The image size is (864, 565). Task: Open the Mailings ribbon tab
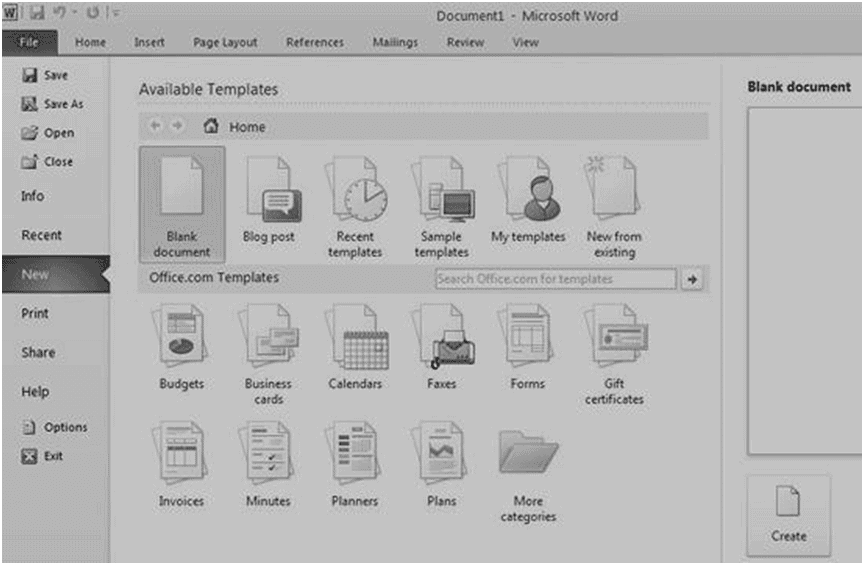pos(395,43)
